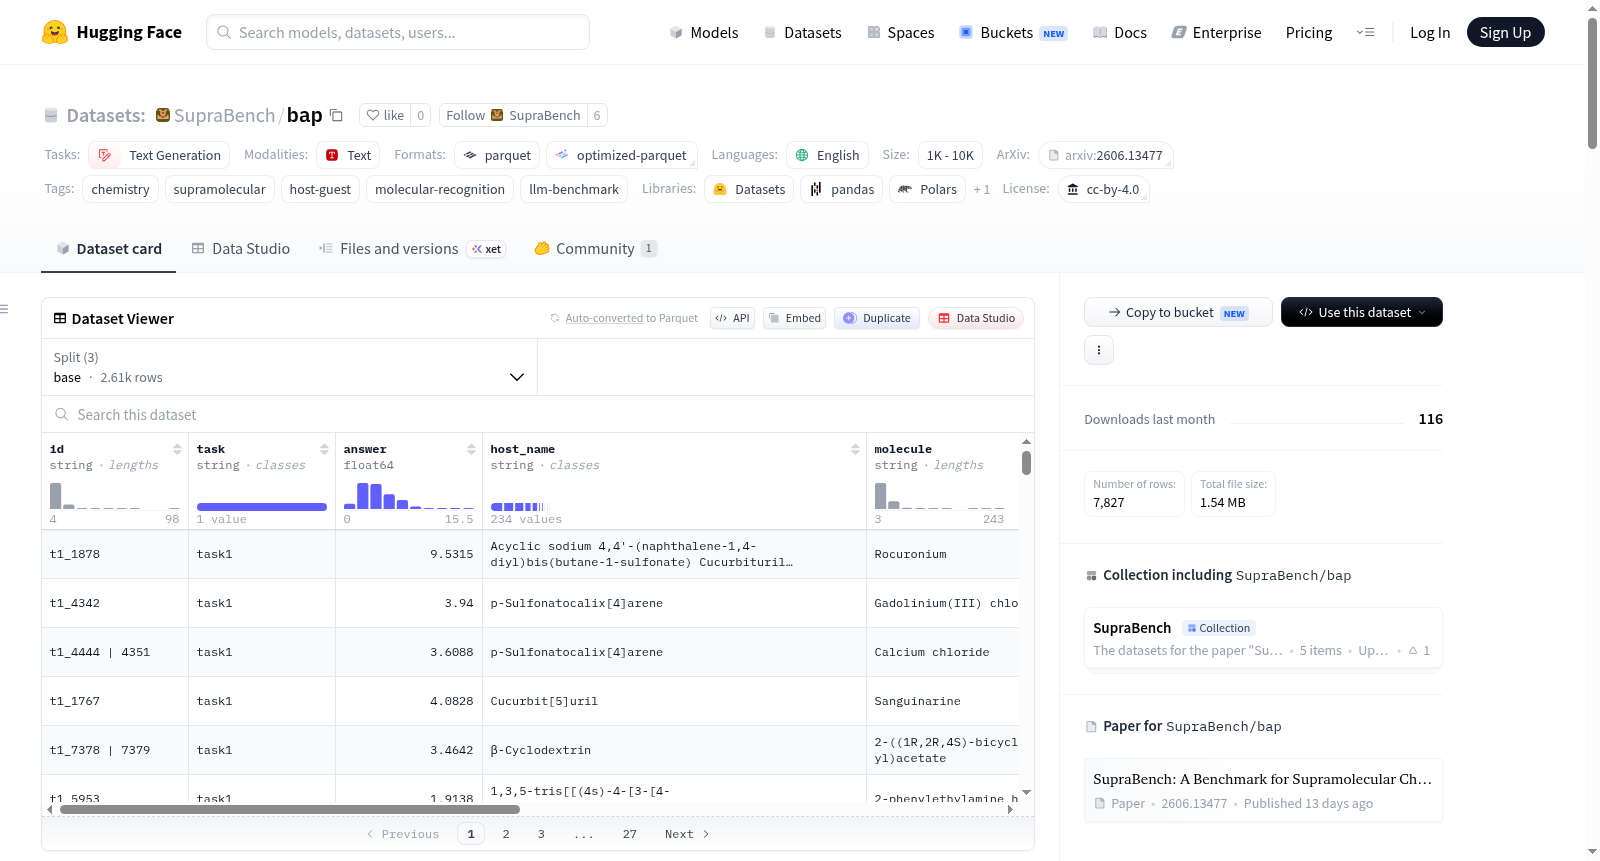This screenshot has height=861, width=1600.
Task: Copy dataset name icon next to bap
Action: tap(336, 115)
